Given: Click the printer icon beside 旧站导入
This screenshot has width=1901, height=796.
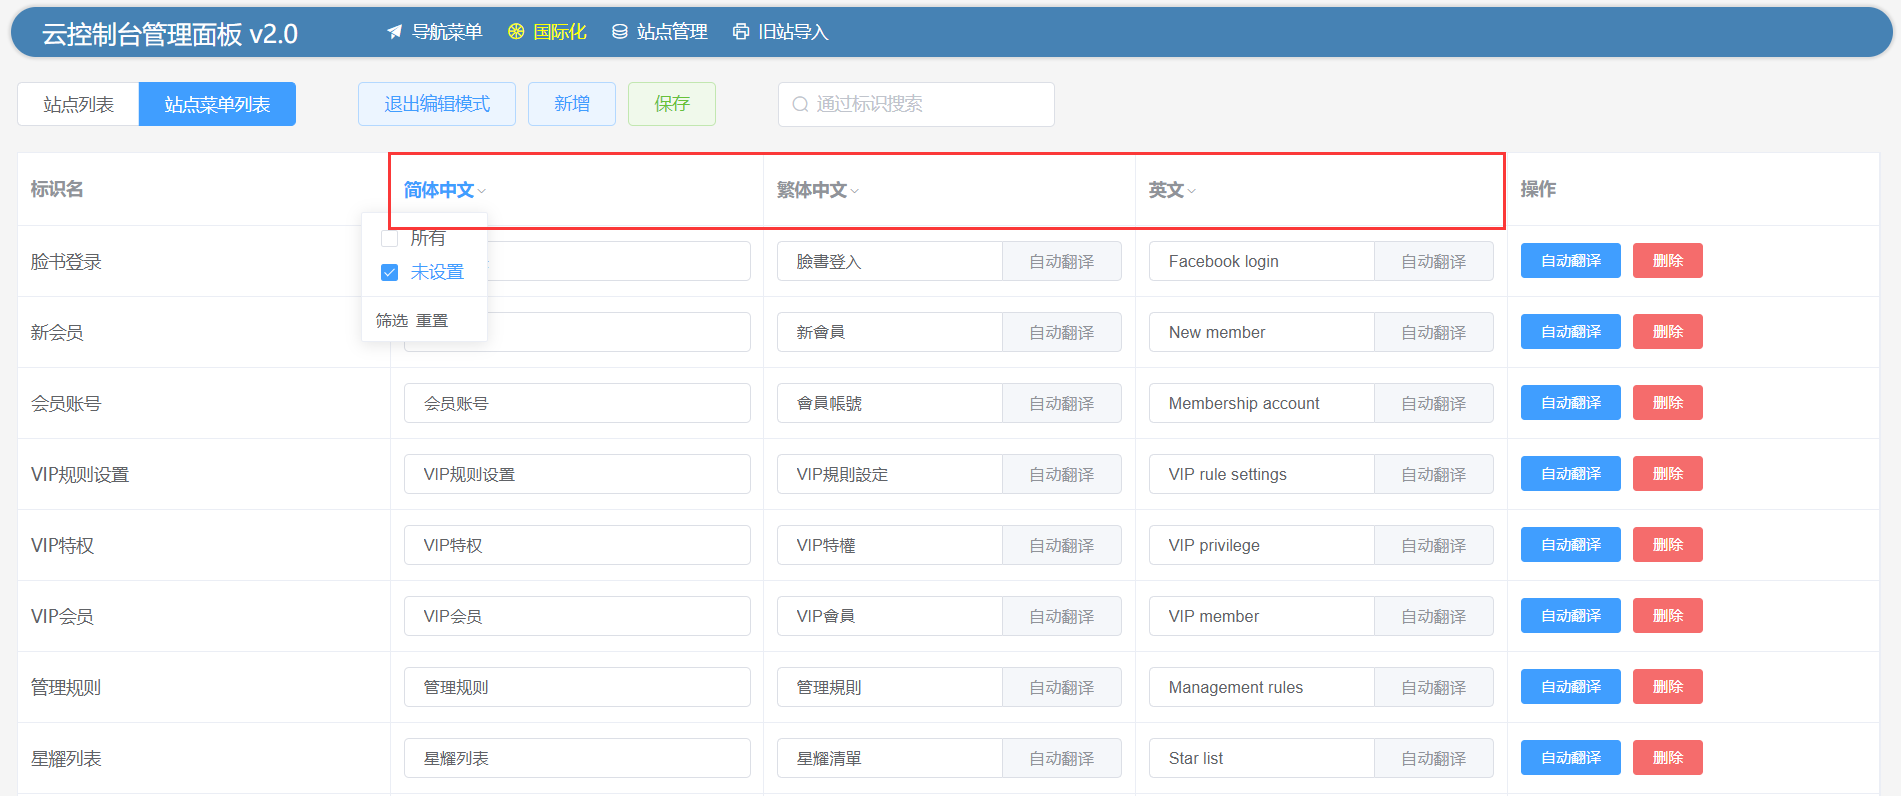Looking at the screenshot, I should (x=741, y=32).
